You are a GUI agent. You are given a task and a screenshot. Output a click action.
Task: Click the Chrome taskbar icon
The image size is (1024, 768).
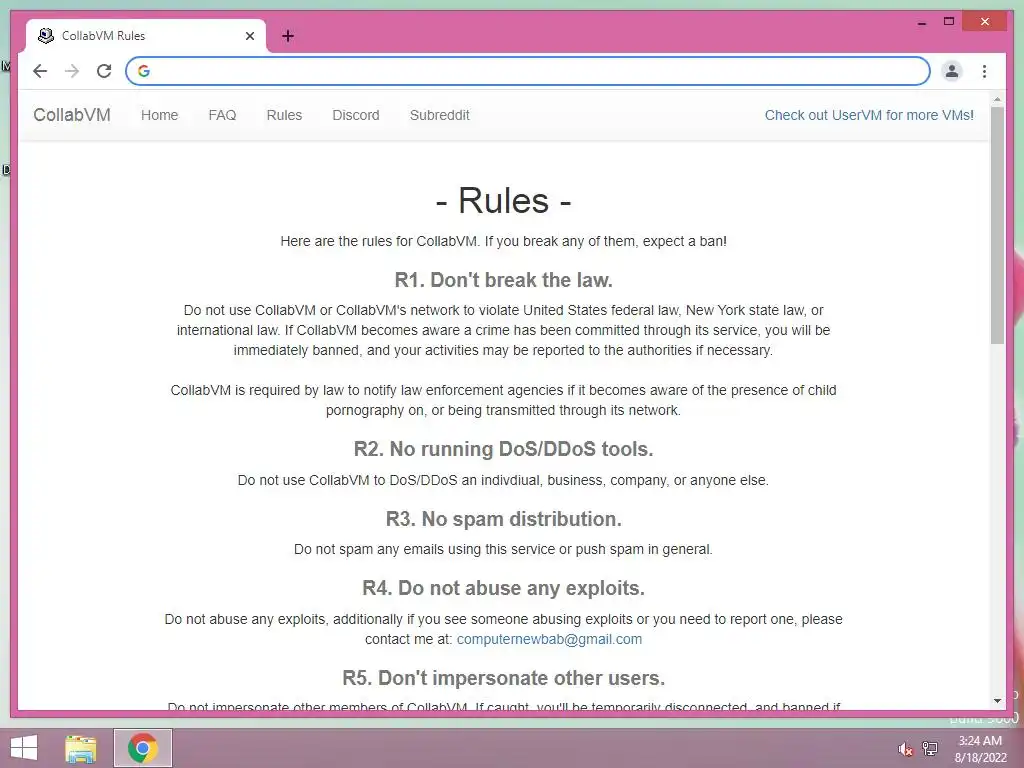click(x=143, y=748)
